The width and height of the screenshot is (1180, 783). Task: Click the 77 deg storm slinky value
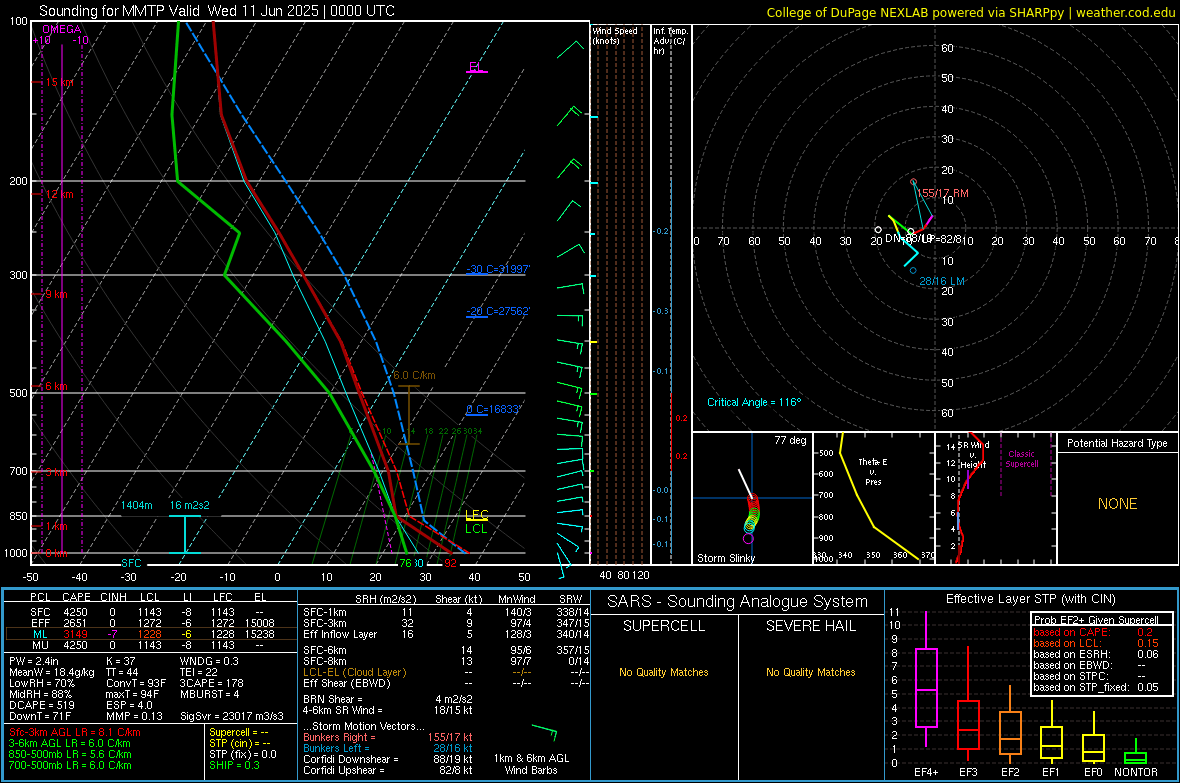point(790,440)
